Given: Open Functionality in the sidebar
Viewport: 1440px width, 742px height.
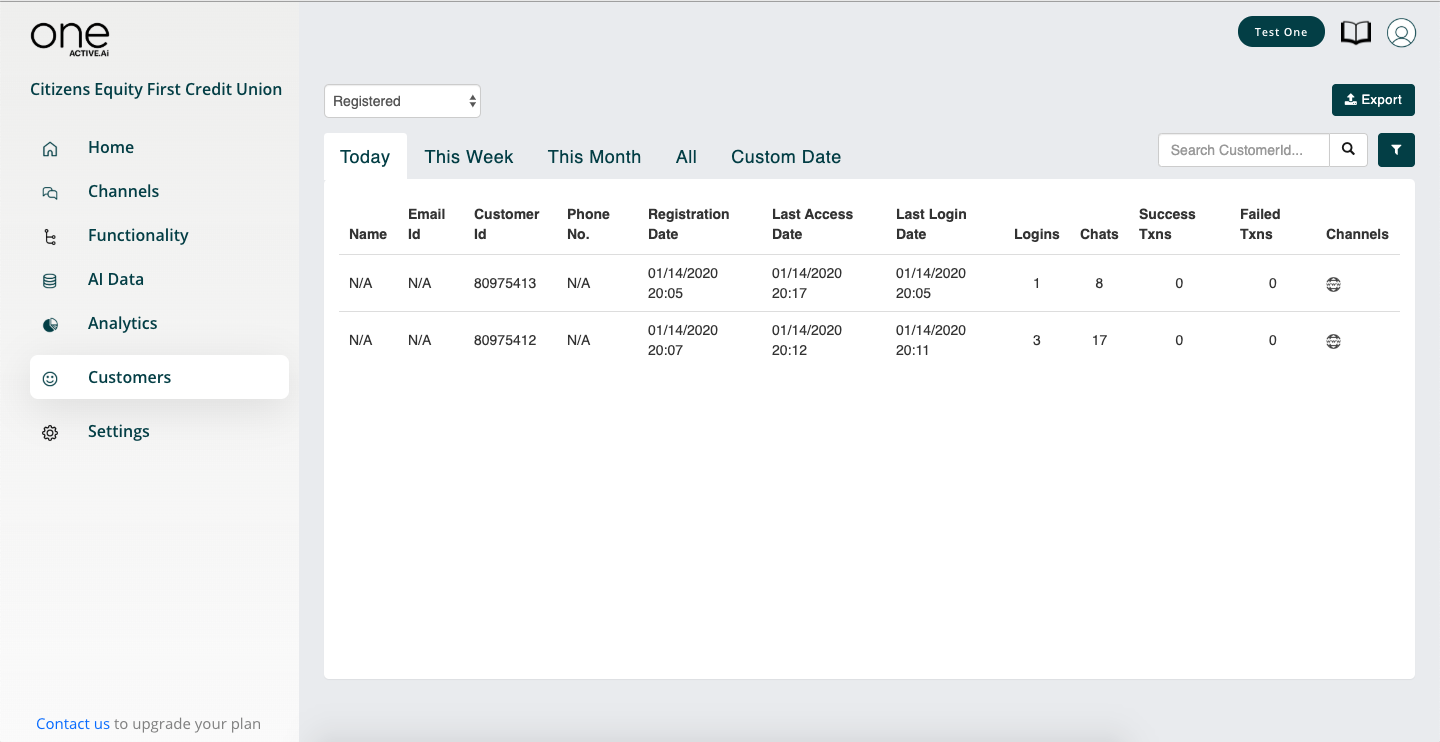Looking at the screenshot, I should 138,235.
